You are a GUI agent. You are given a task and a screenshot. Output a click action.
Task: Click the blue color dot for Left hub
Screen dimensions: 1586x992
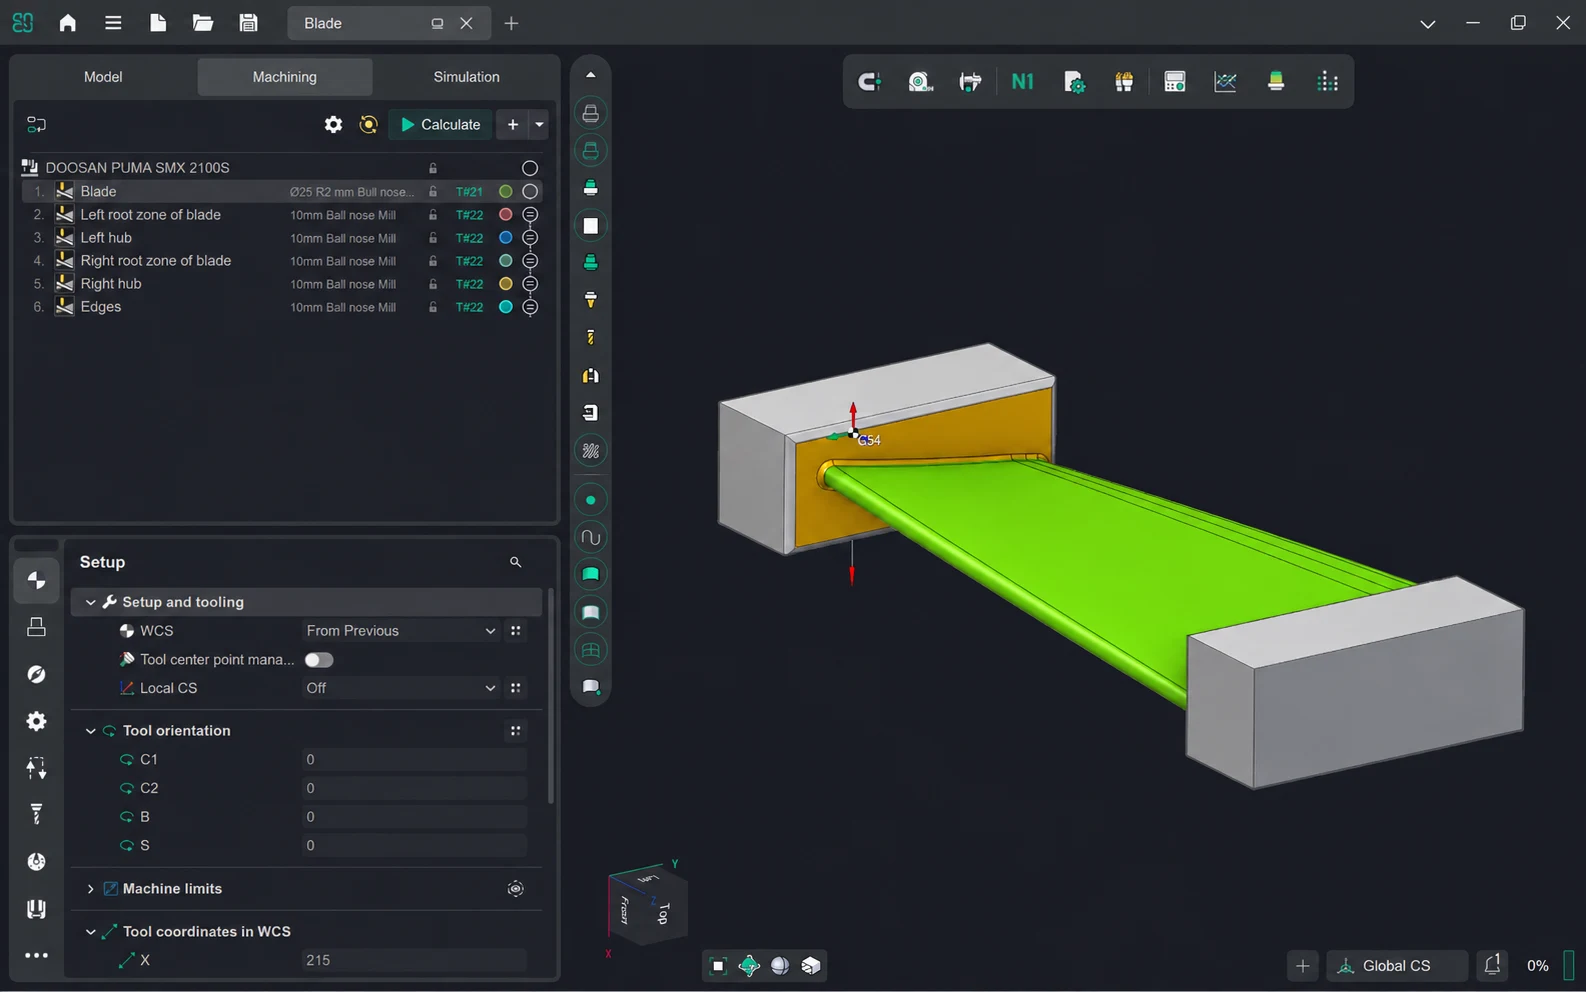506,238
